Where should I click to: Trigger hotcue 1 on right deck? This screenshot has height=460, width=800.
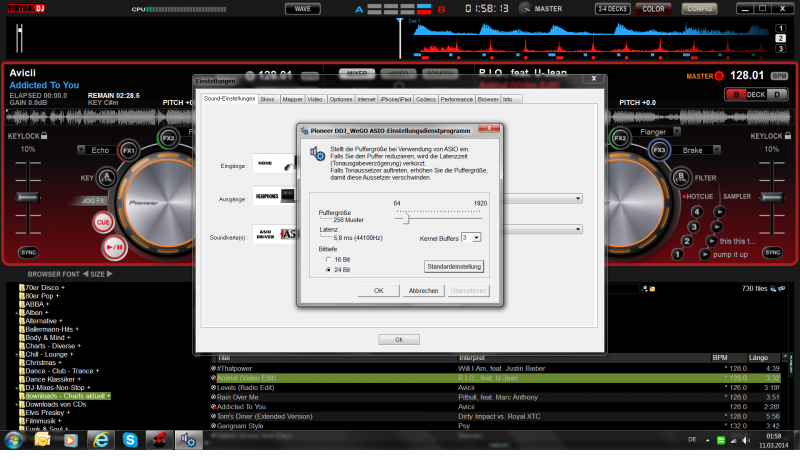point(677,253)
